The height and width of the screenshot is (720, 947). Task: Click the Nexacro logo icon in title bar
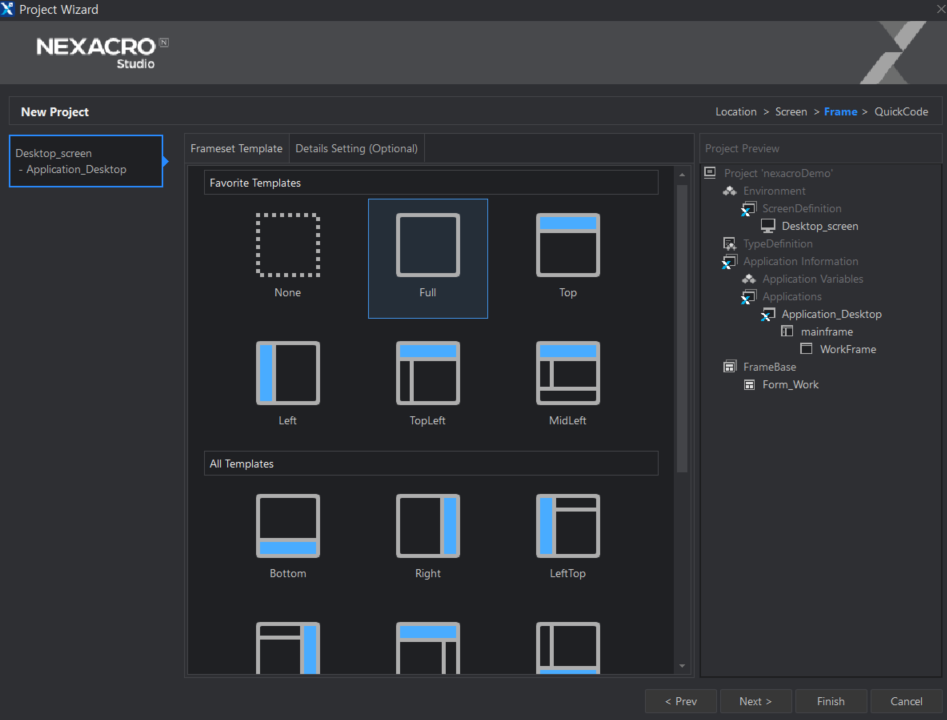click(7, 9)
